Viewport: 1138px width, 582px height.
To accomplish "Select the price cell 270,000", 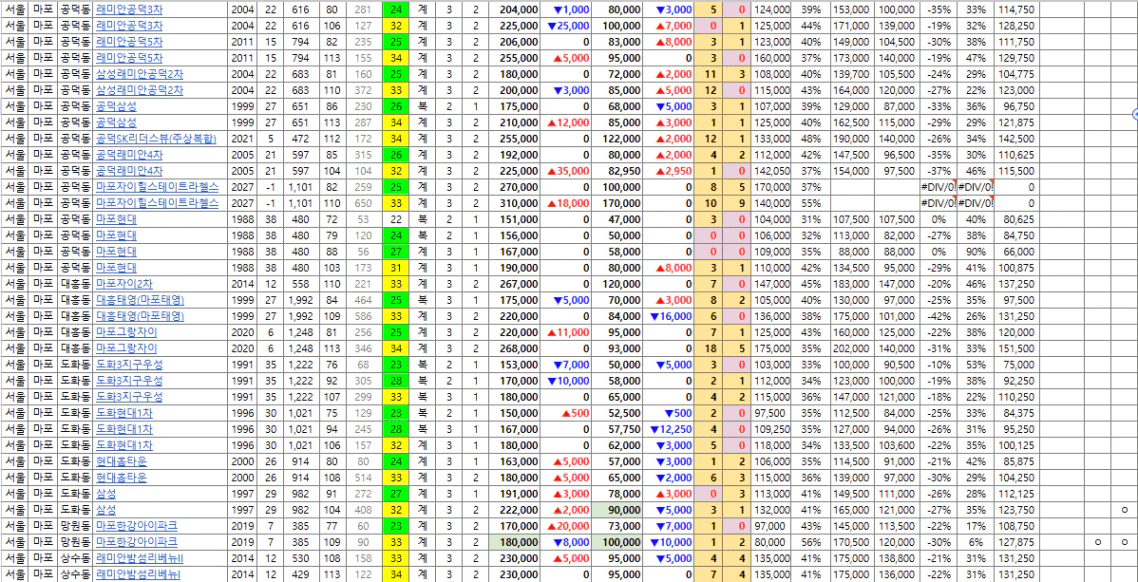I will point(515,186).
